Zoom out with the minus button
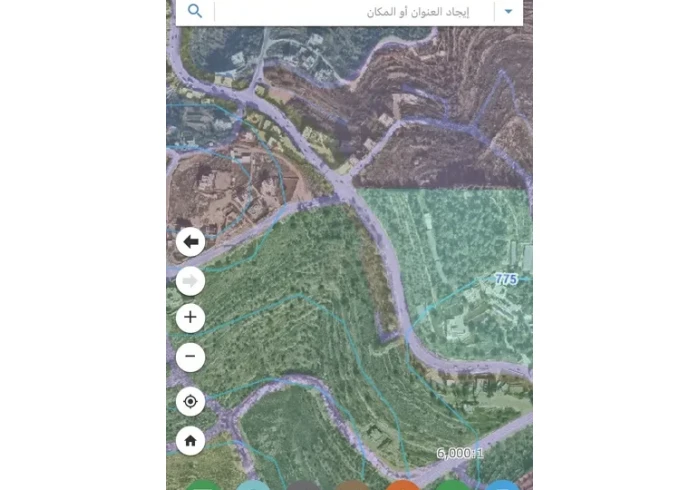The image size is (700, 490). (191, 357)
